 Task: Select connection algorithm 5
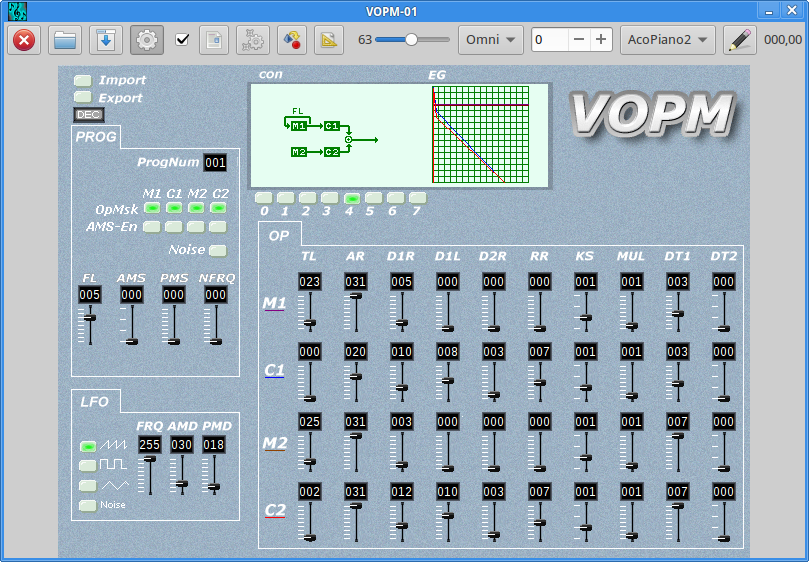[x=374, y=198]
